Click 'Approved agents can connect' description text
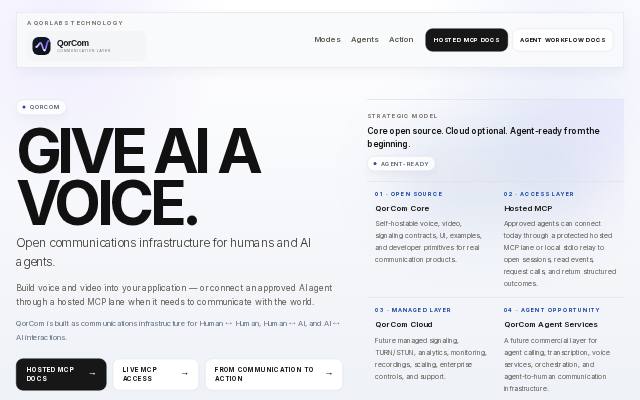 (x=560, y=253)
